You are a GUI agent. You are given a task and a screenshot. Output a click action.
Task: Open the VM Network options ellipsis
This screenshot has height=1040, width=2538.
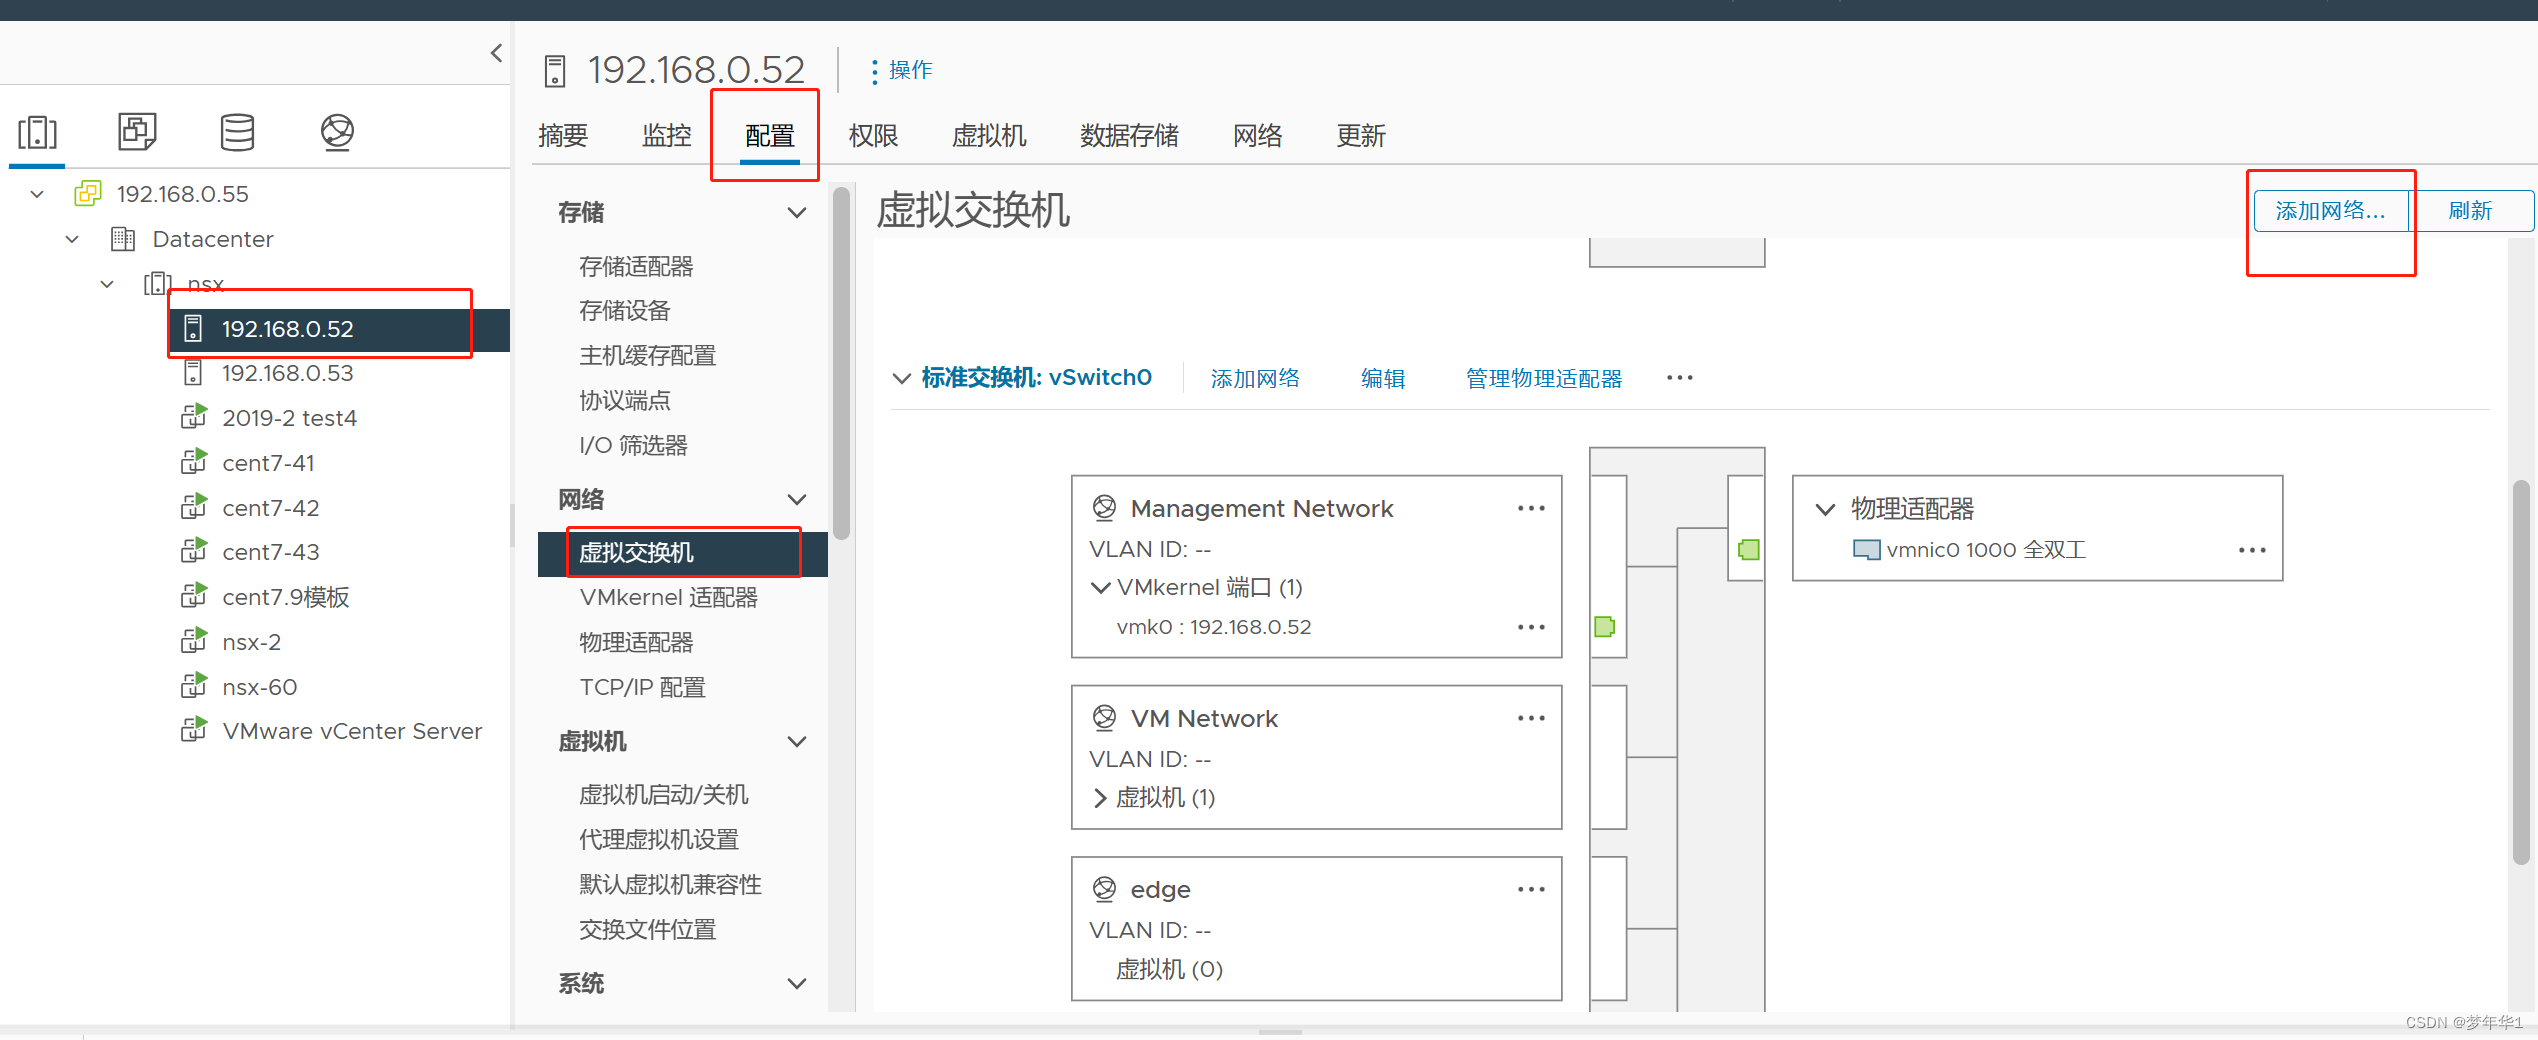point(1531,718)
